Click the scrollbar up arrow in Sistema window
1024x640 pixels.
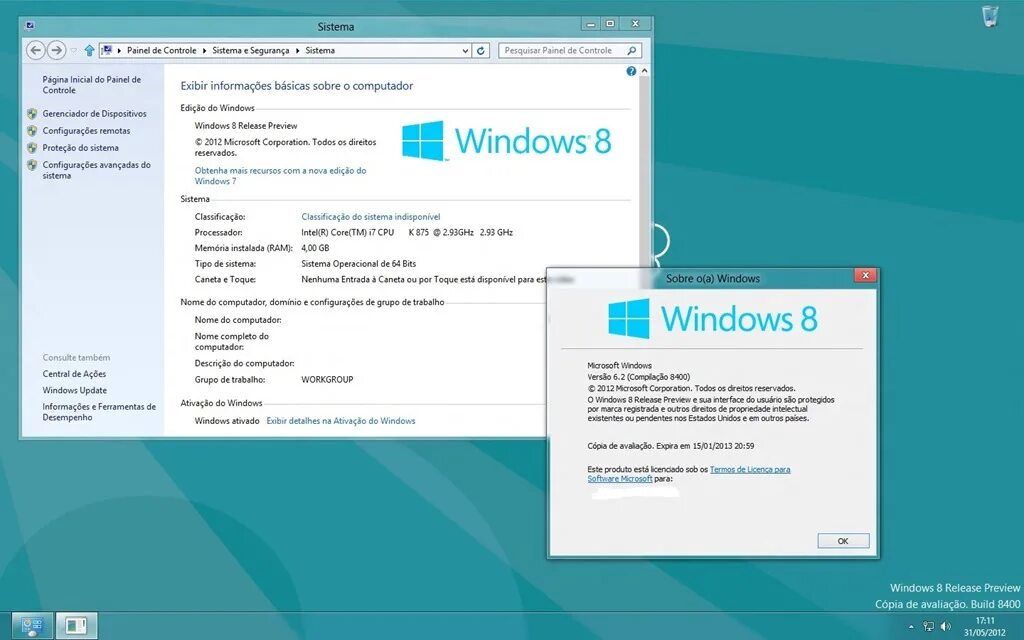coord(645,71)
